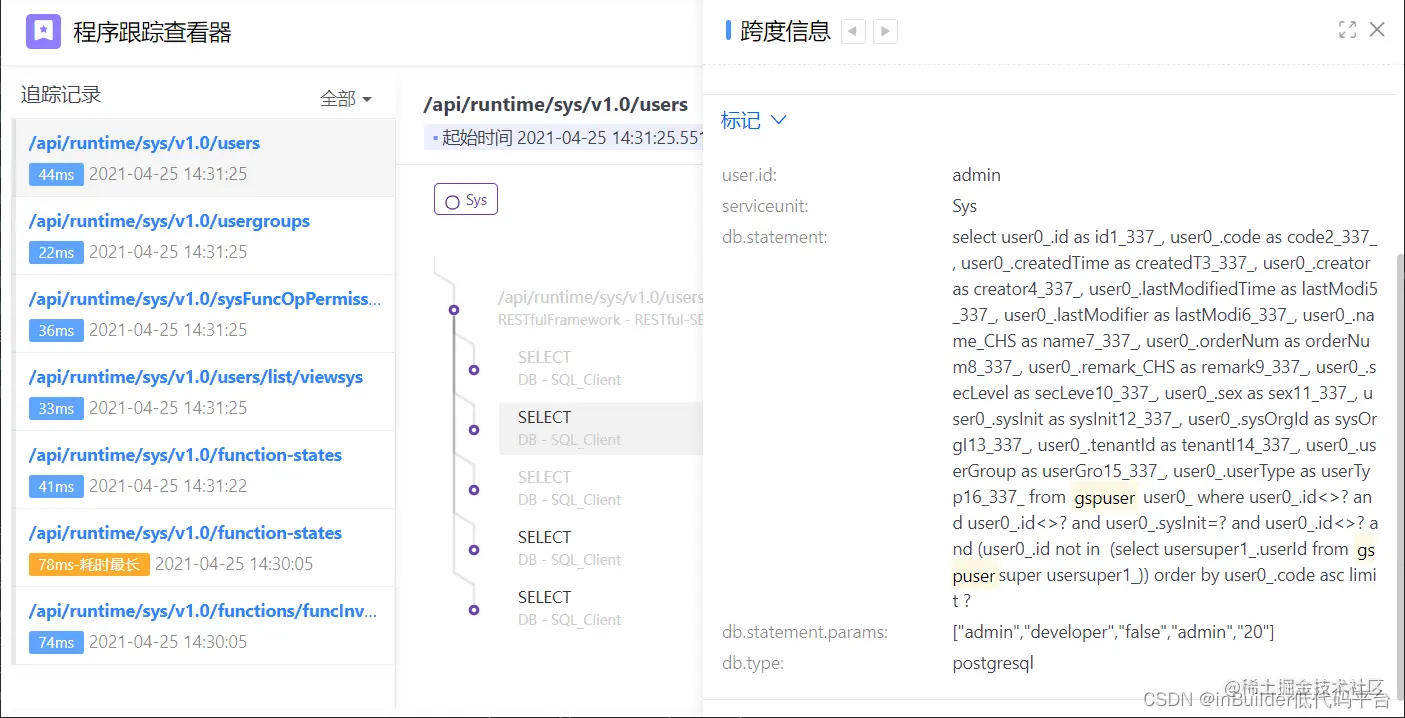Screen dimensions: 1405x718
Task: Click the 33ms duration badge
Action: 56,408
